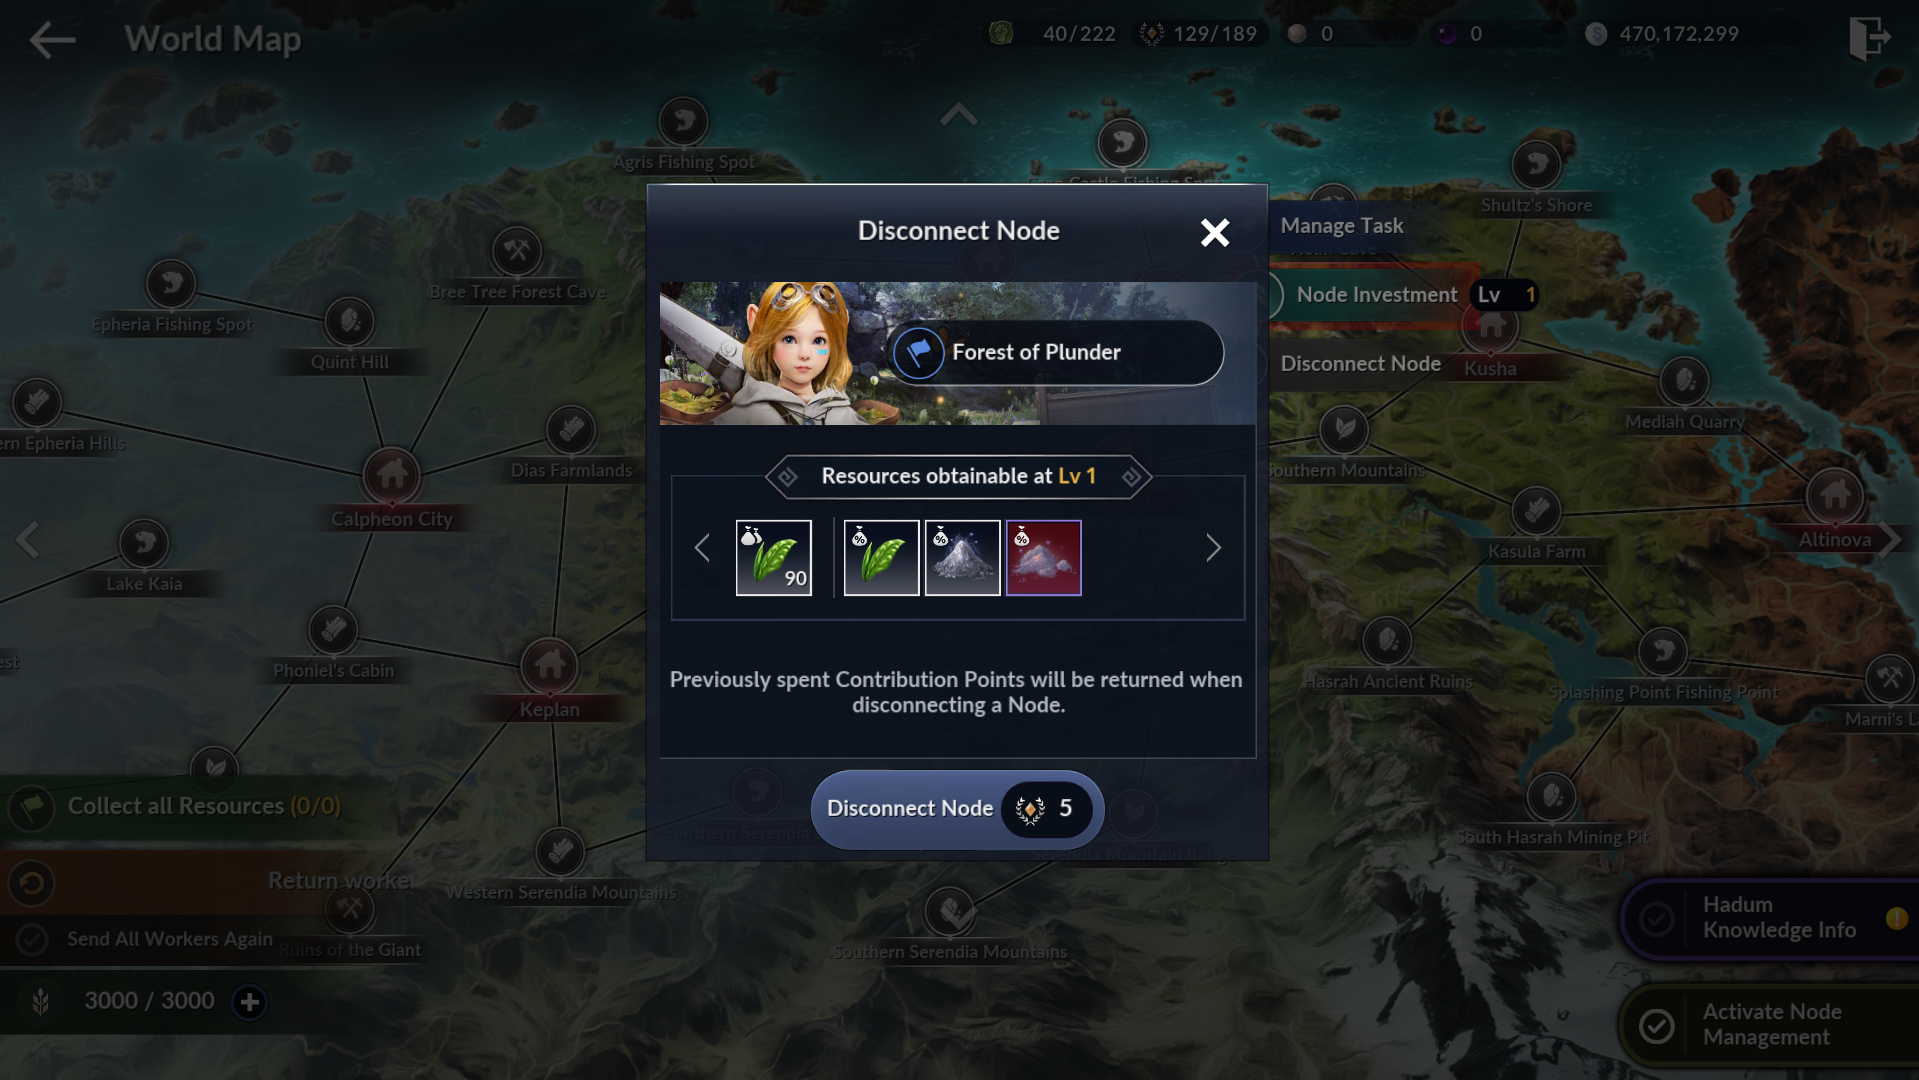Image resolution: width=1919 pixels, height=1080 pixels.
Task: Open the Manage Task menu item
Action: tap(1342, 226)
